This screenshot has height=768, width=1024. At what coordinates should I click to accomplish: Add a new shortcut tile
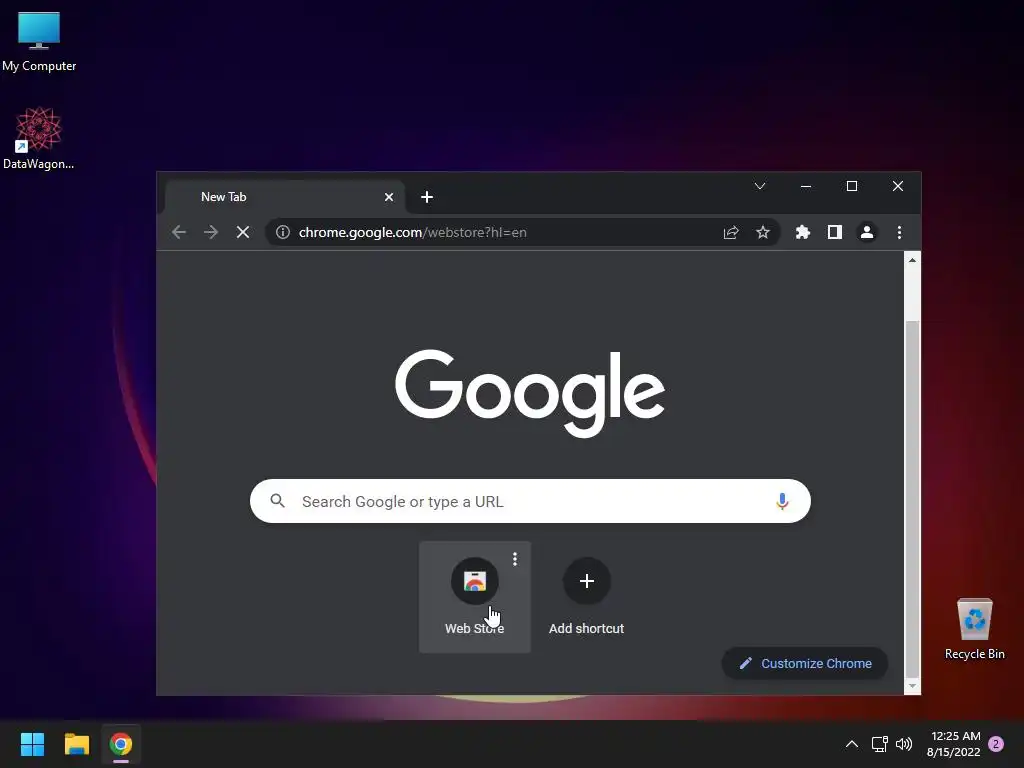[586, 581]
